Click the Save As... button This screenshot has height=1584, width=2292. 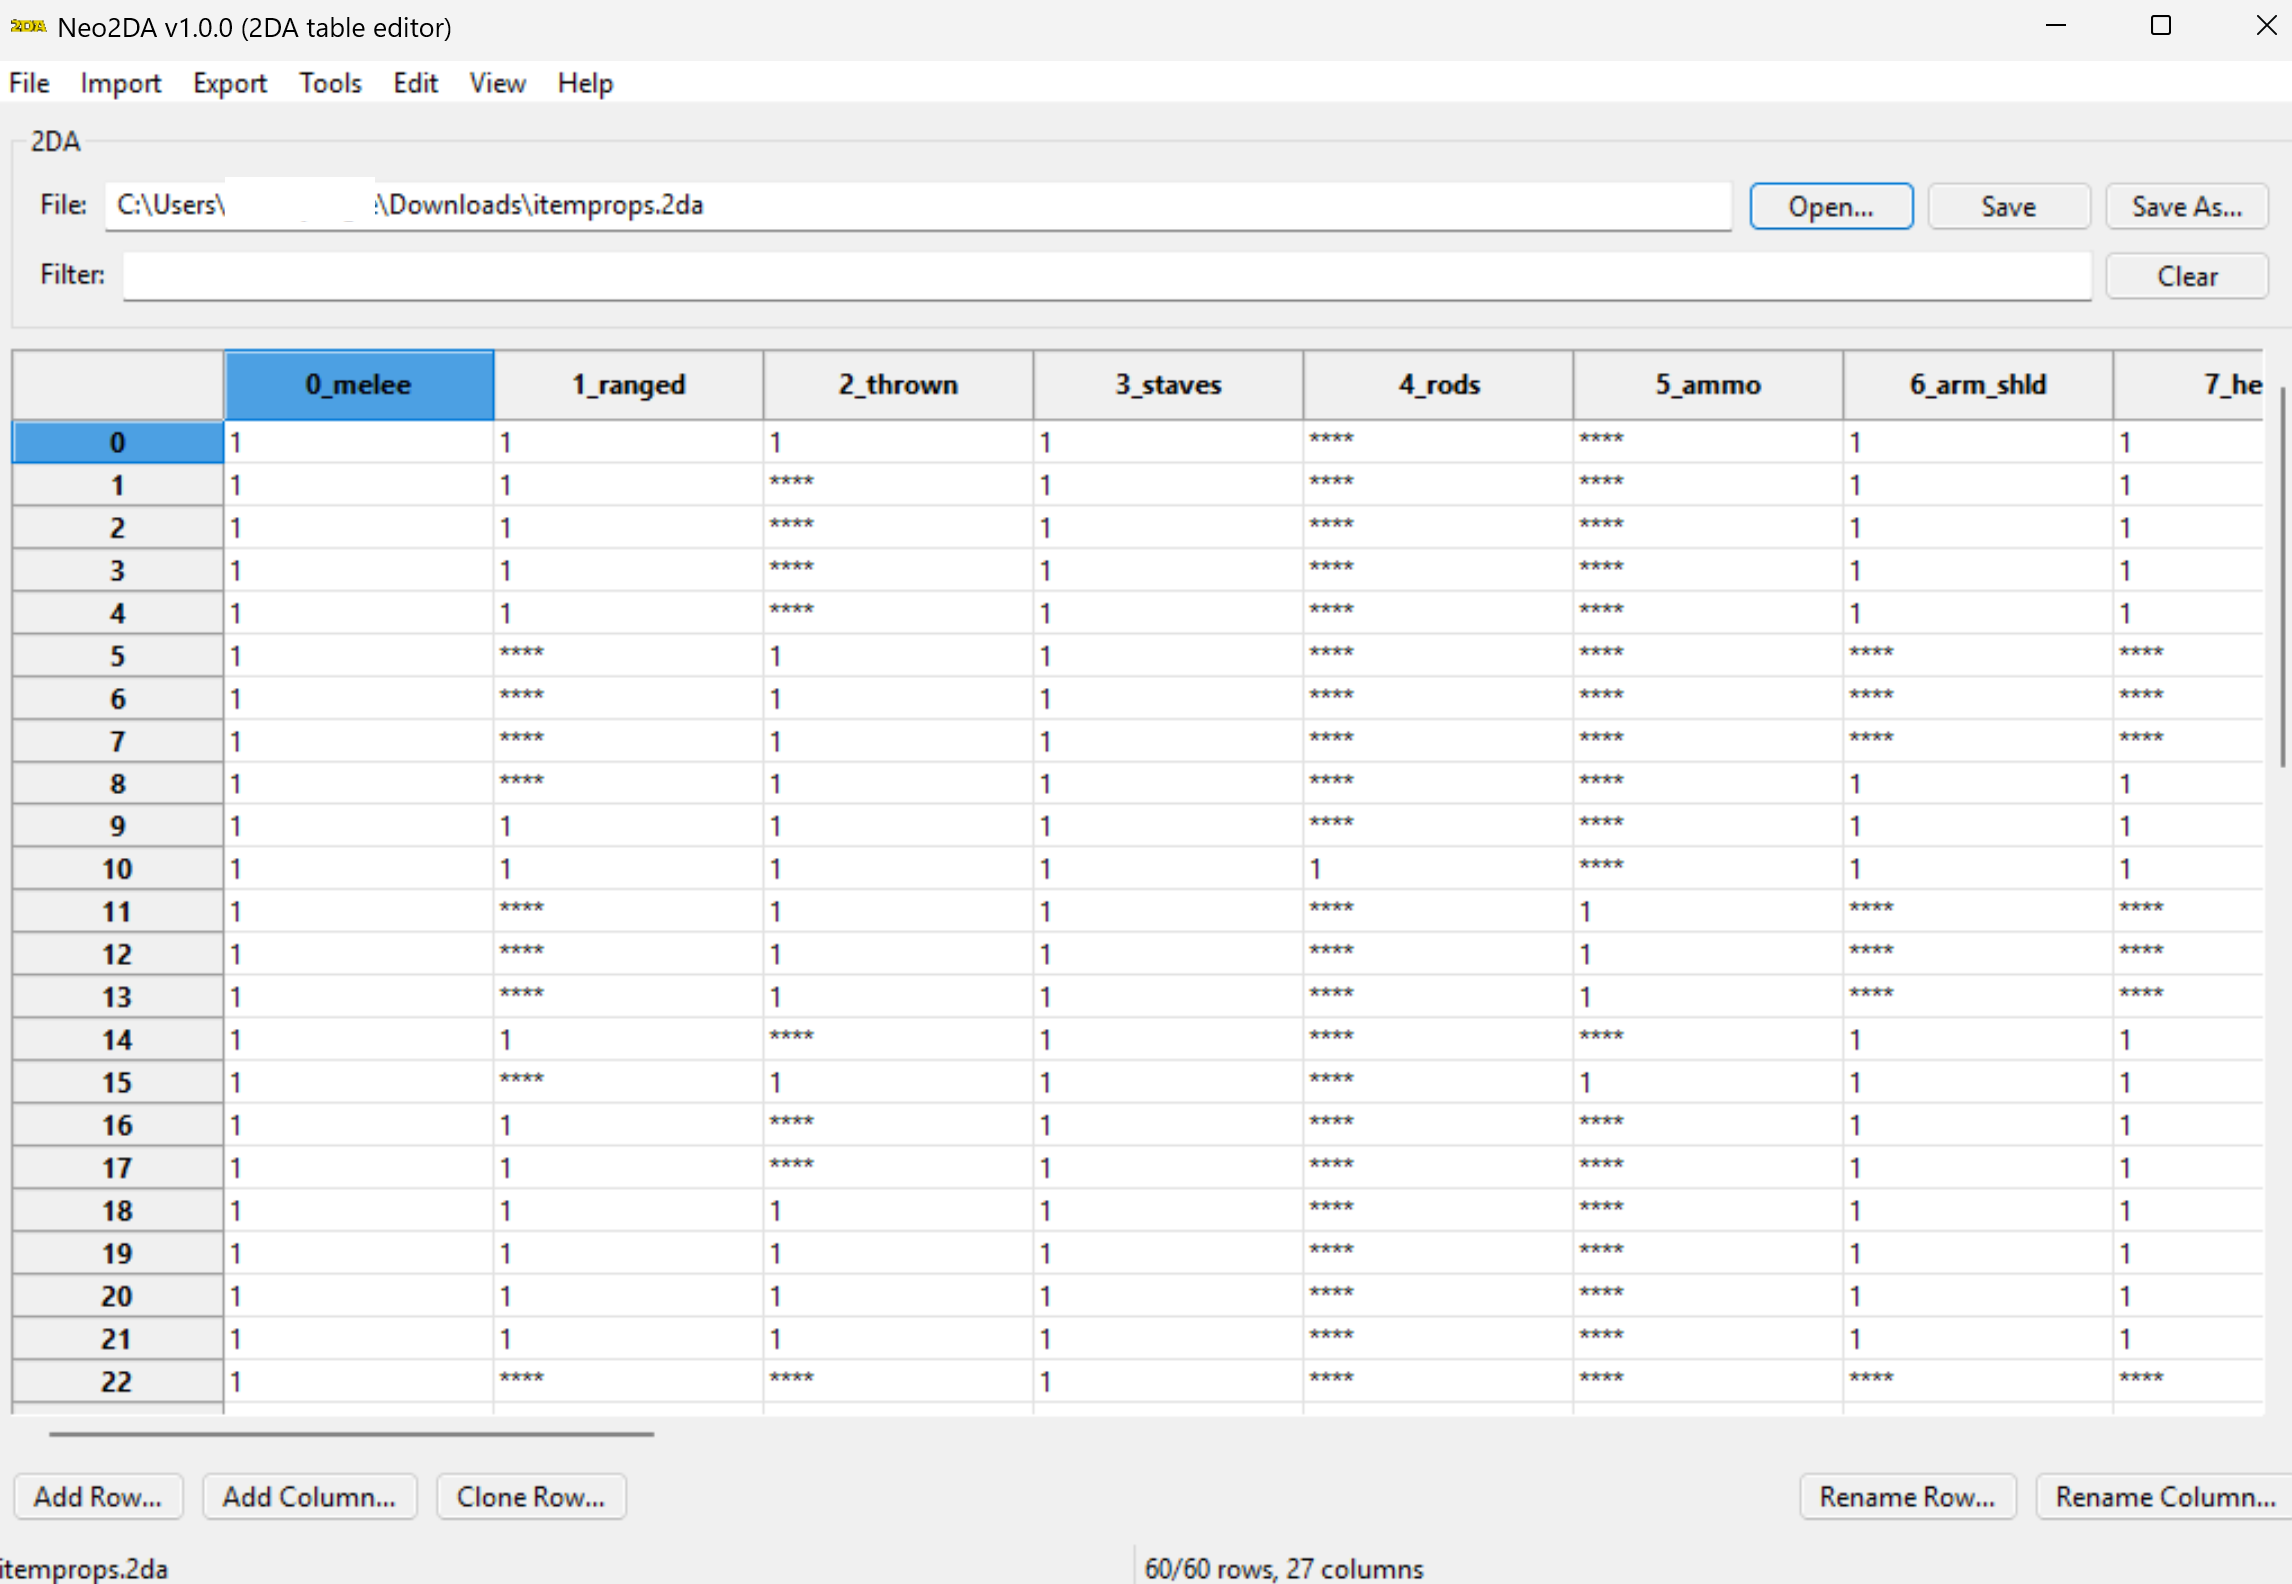(x=2186, y=206)
